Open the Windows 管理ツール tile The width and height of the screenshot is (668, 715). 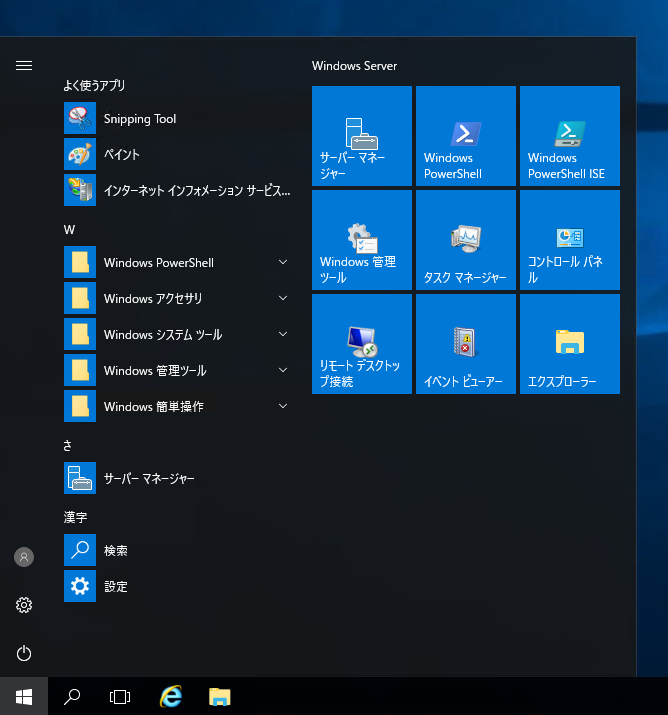(x=362, y=240)
